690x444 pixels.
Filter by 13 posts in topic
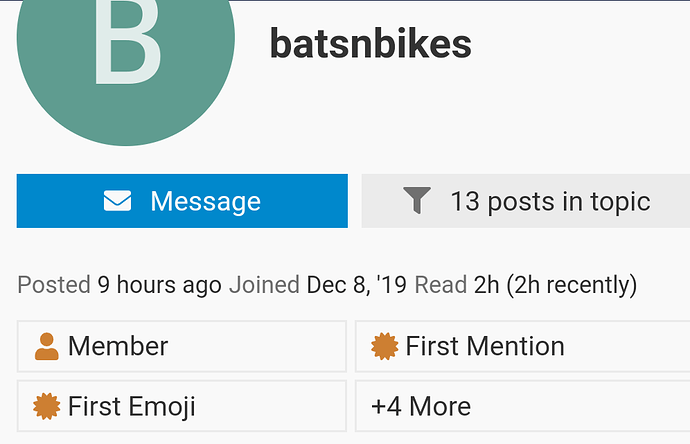pos(549,201)
